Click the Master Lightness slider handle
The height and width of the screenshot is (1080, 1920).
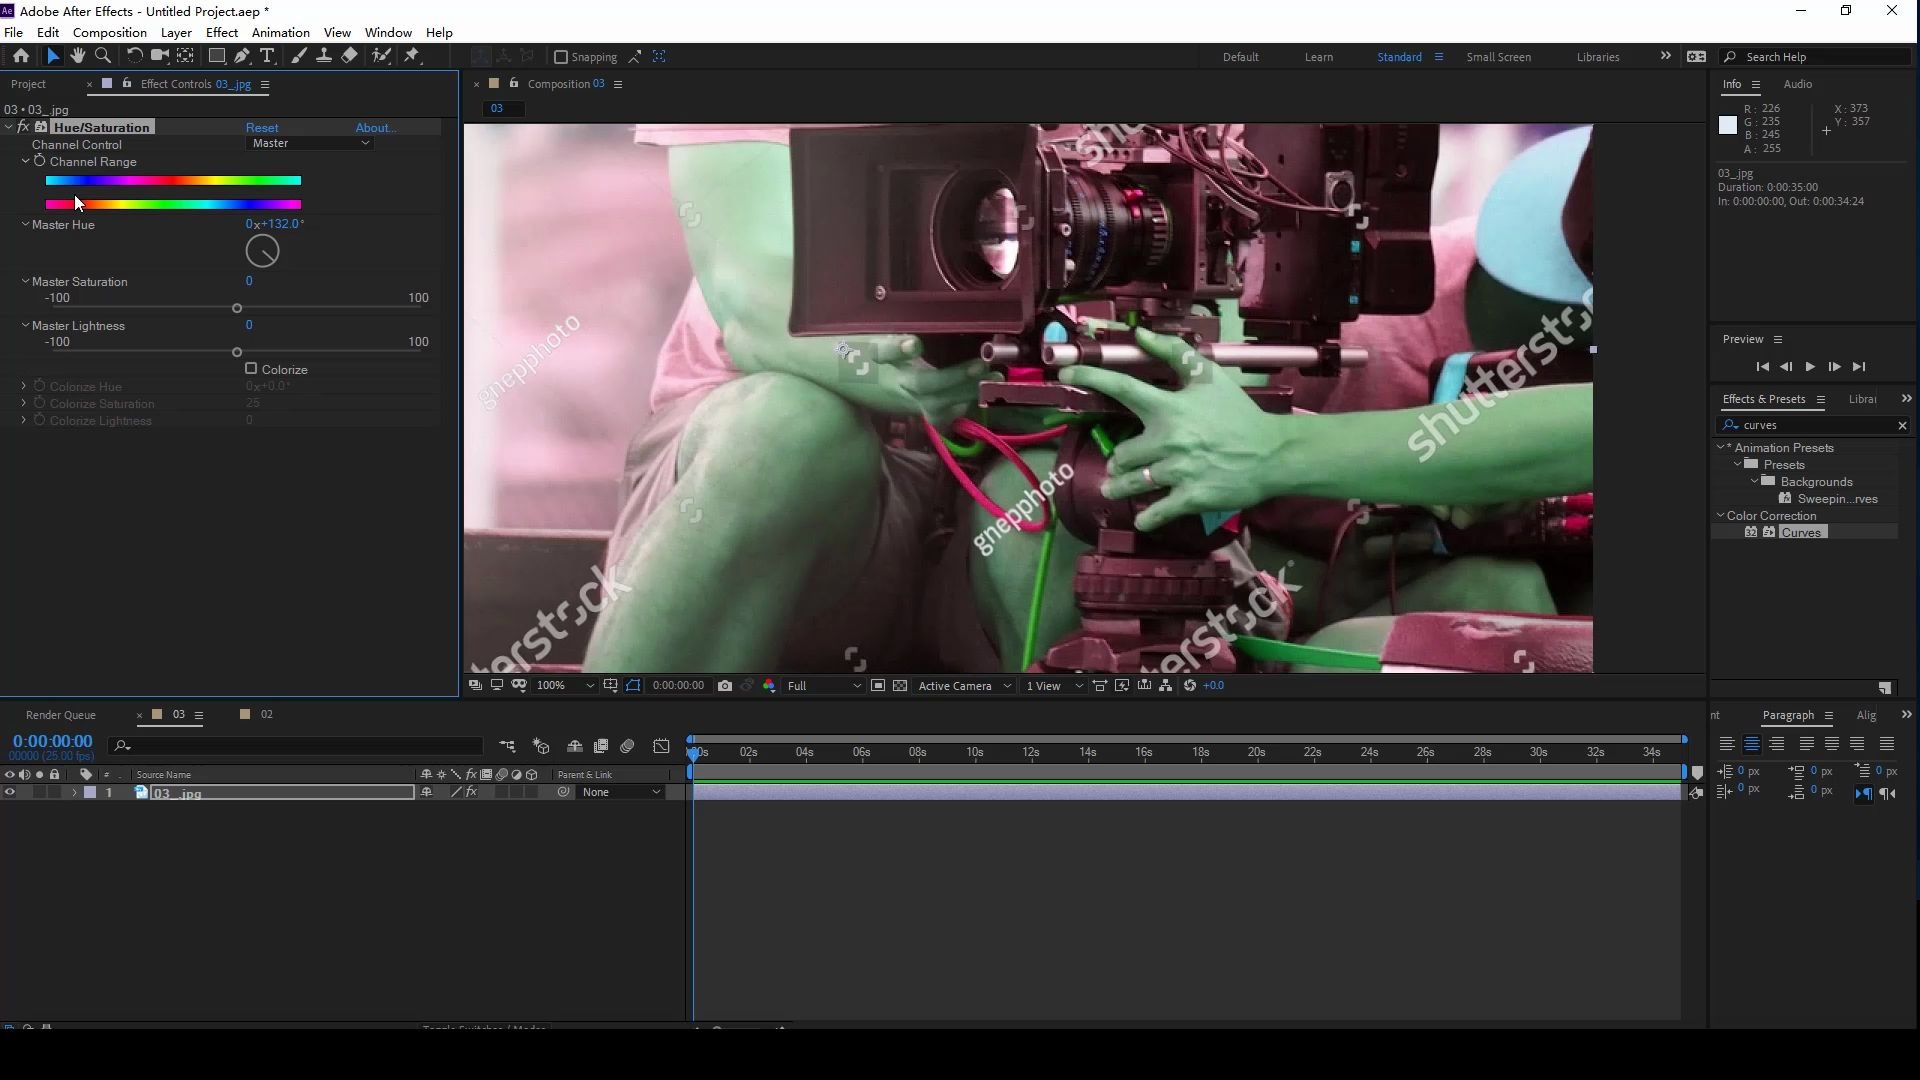click(x=237, y=352)
